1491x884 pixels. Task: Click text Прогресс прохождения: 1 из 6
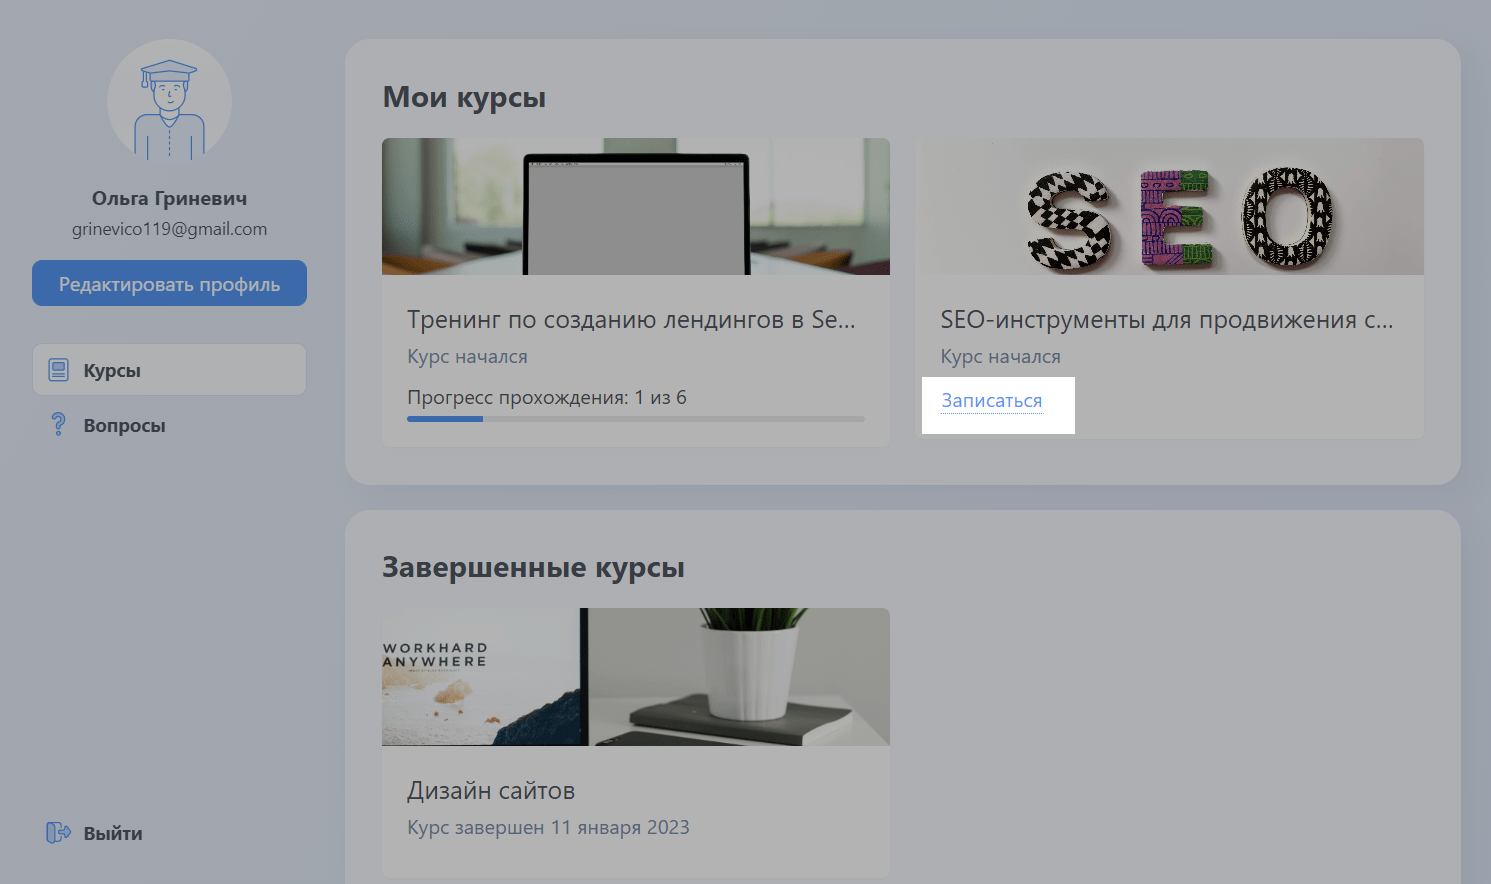(547, 397)
